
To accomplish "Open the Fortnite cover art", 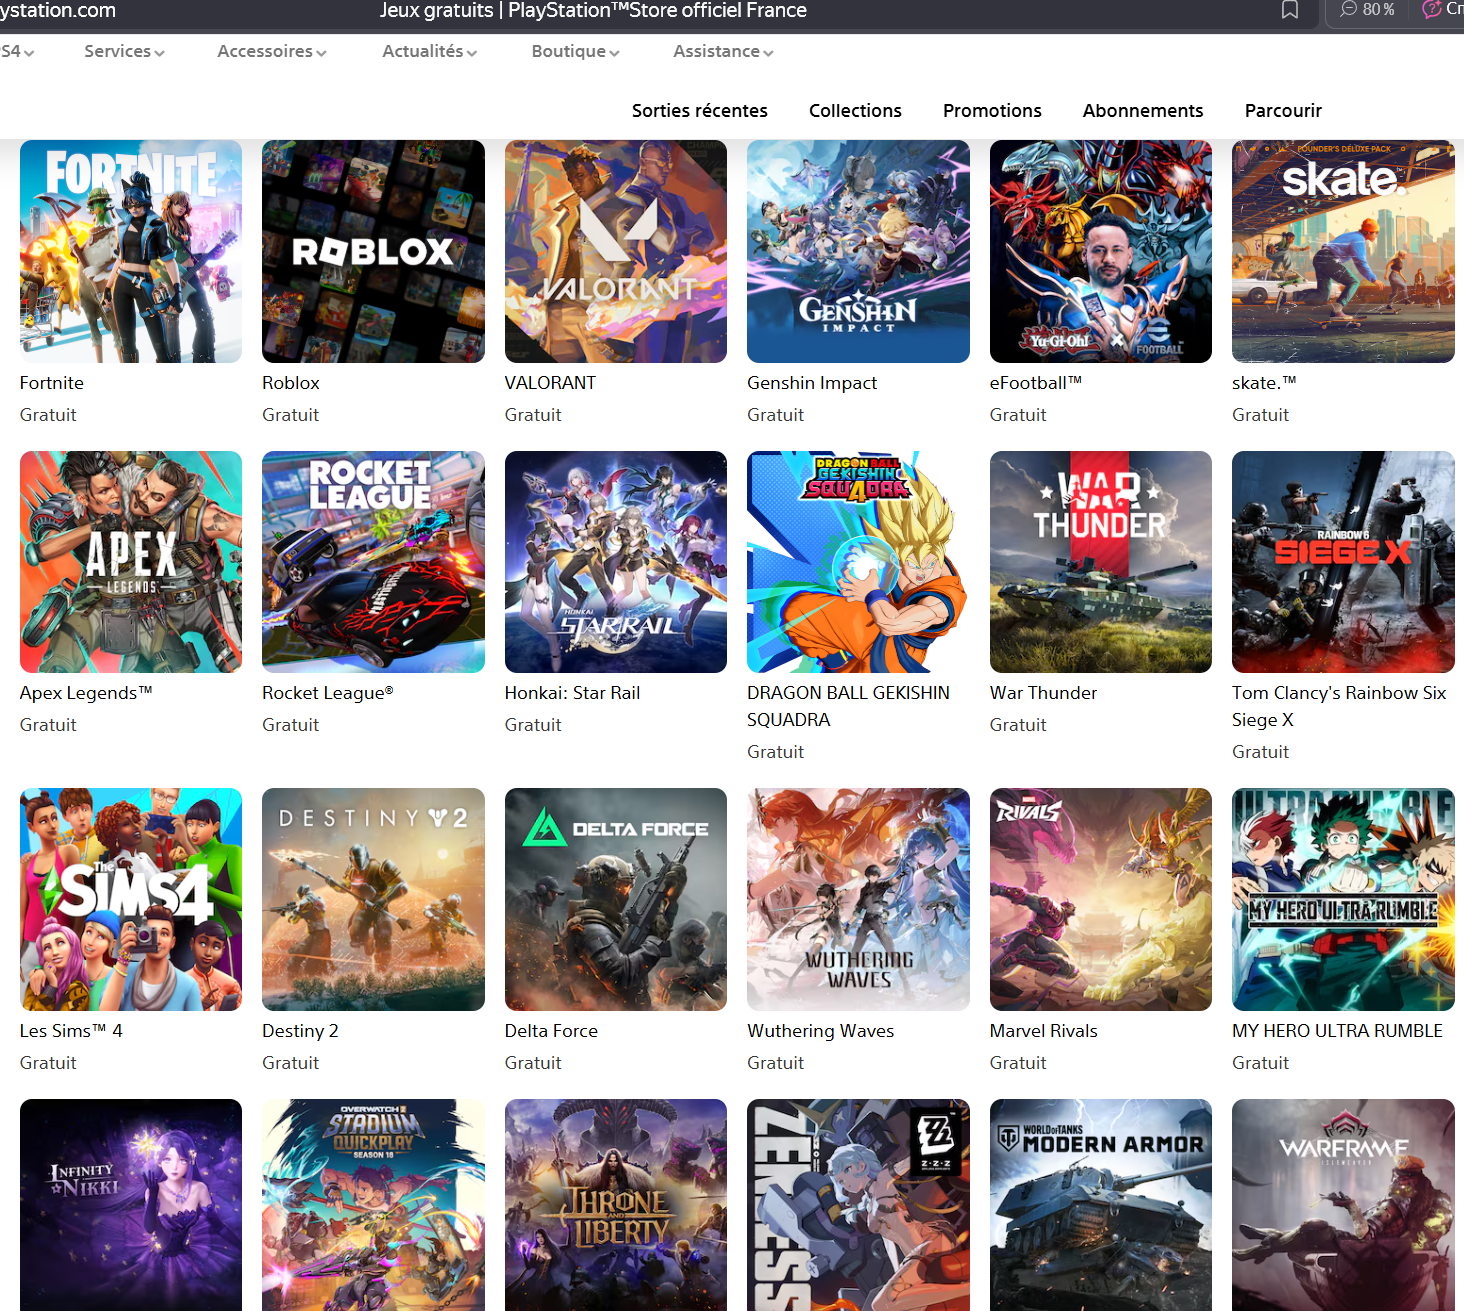I will [x=131, y=251].
